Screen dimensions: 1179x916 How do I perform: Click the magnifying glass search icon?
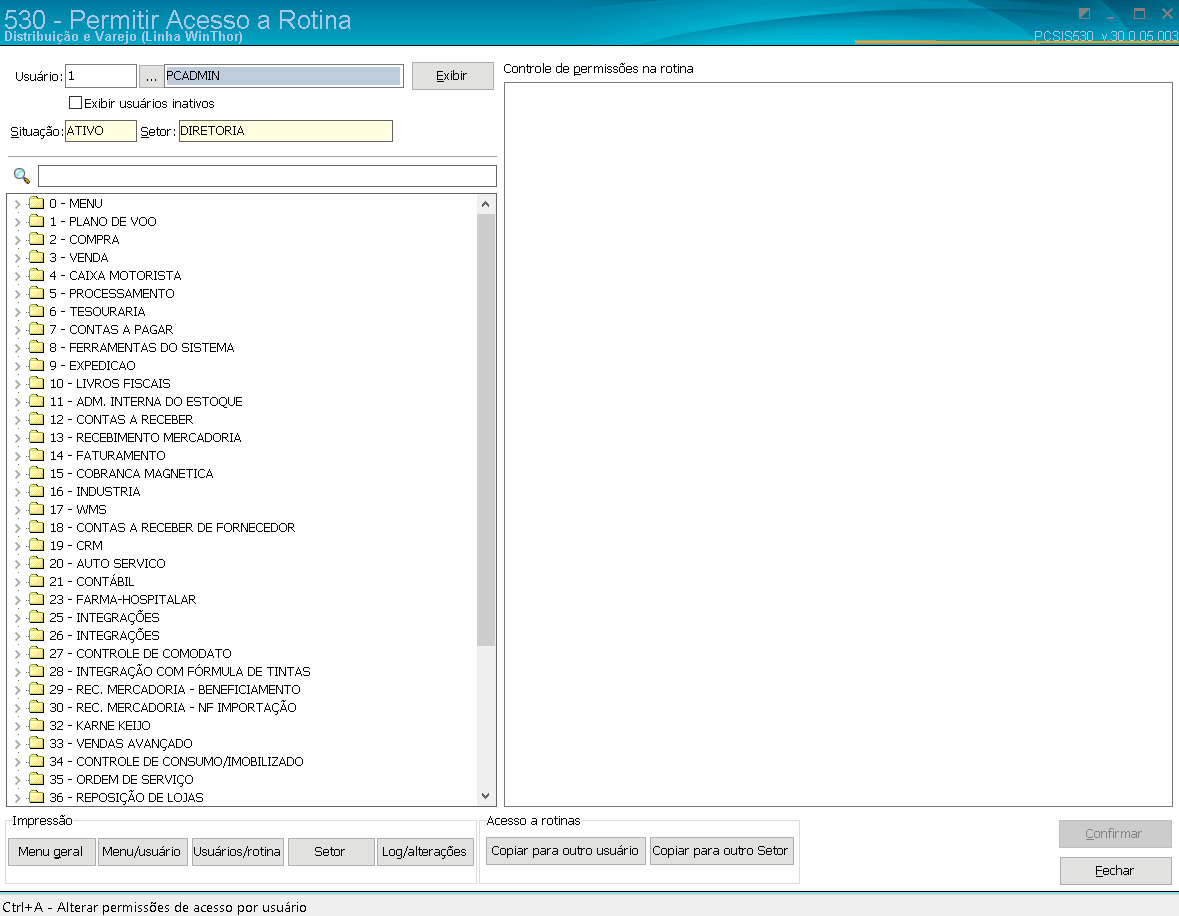tap(22, 176)
